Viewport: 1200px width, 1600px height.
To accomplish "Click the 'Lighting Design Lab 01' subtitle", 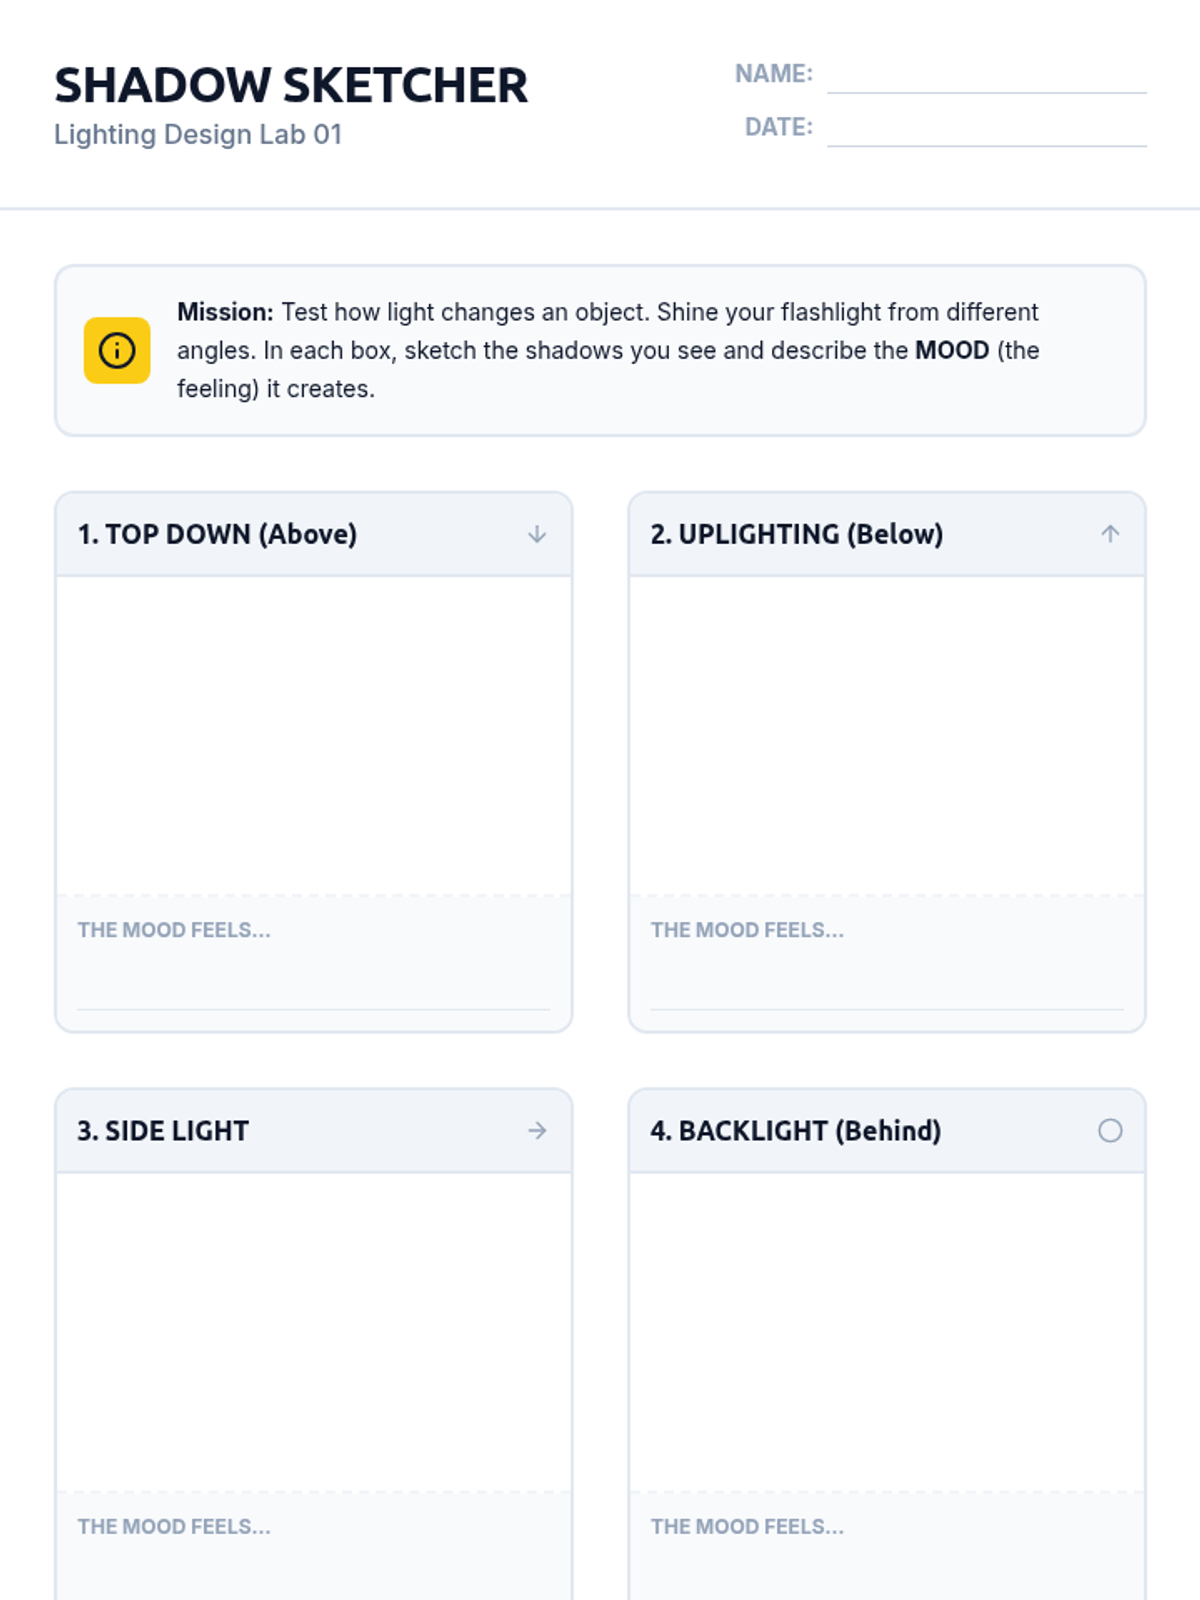I will pyautogui.click(x=198, y=134).
